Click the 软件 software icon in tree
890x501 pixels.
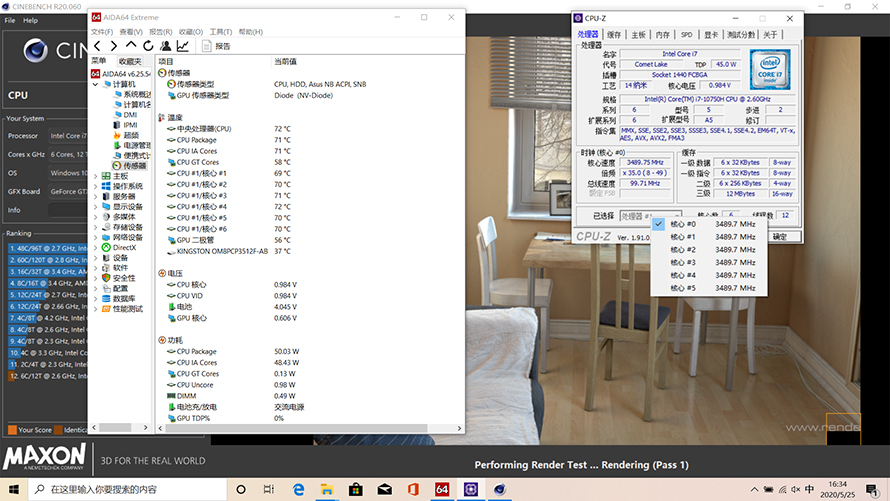coord(106,268)
